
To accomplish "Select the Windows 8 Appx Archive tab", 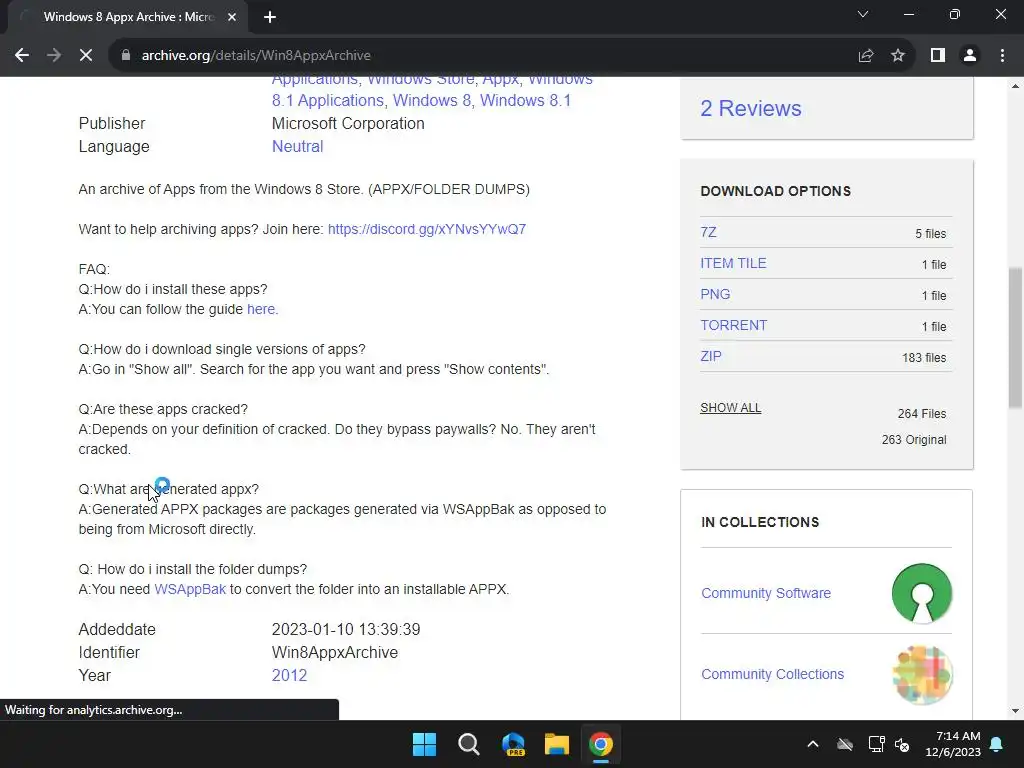I will point(129,17).
